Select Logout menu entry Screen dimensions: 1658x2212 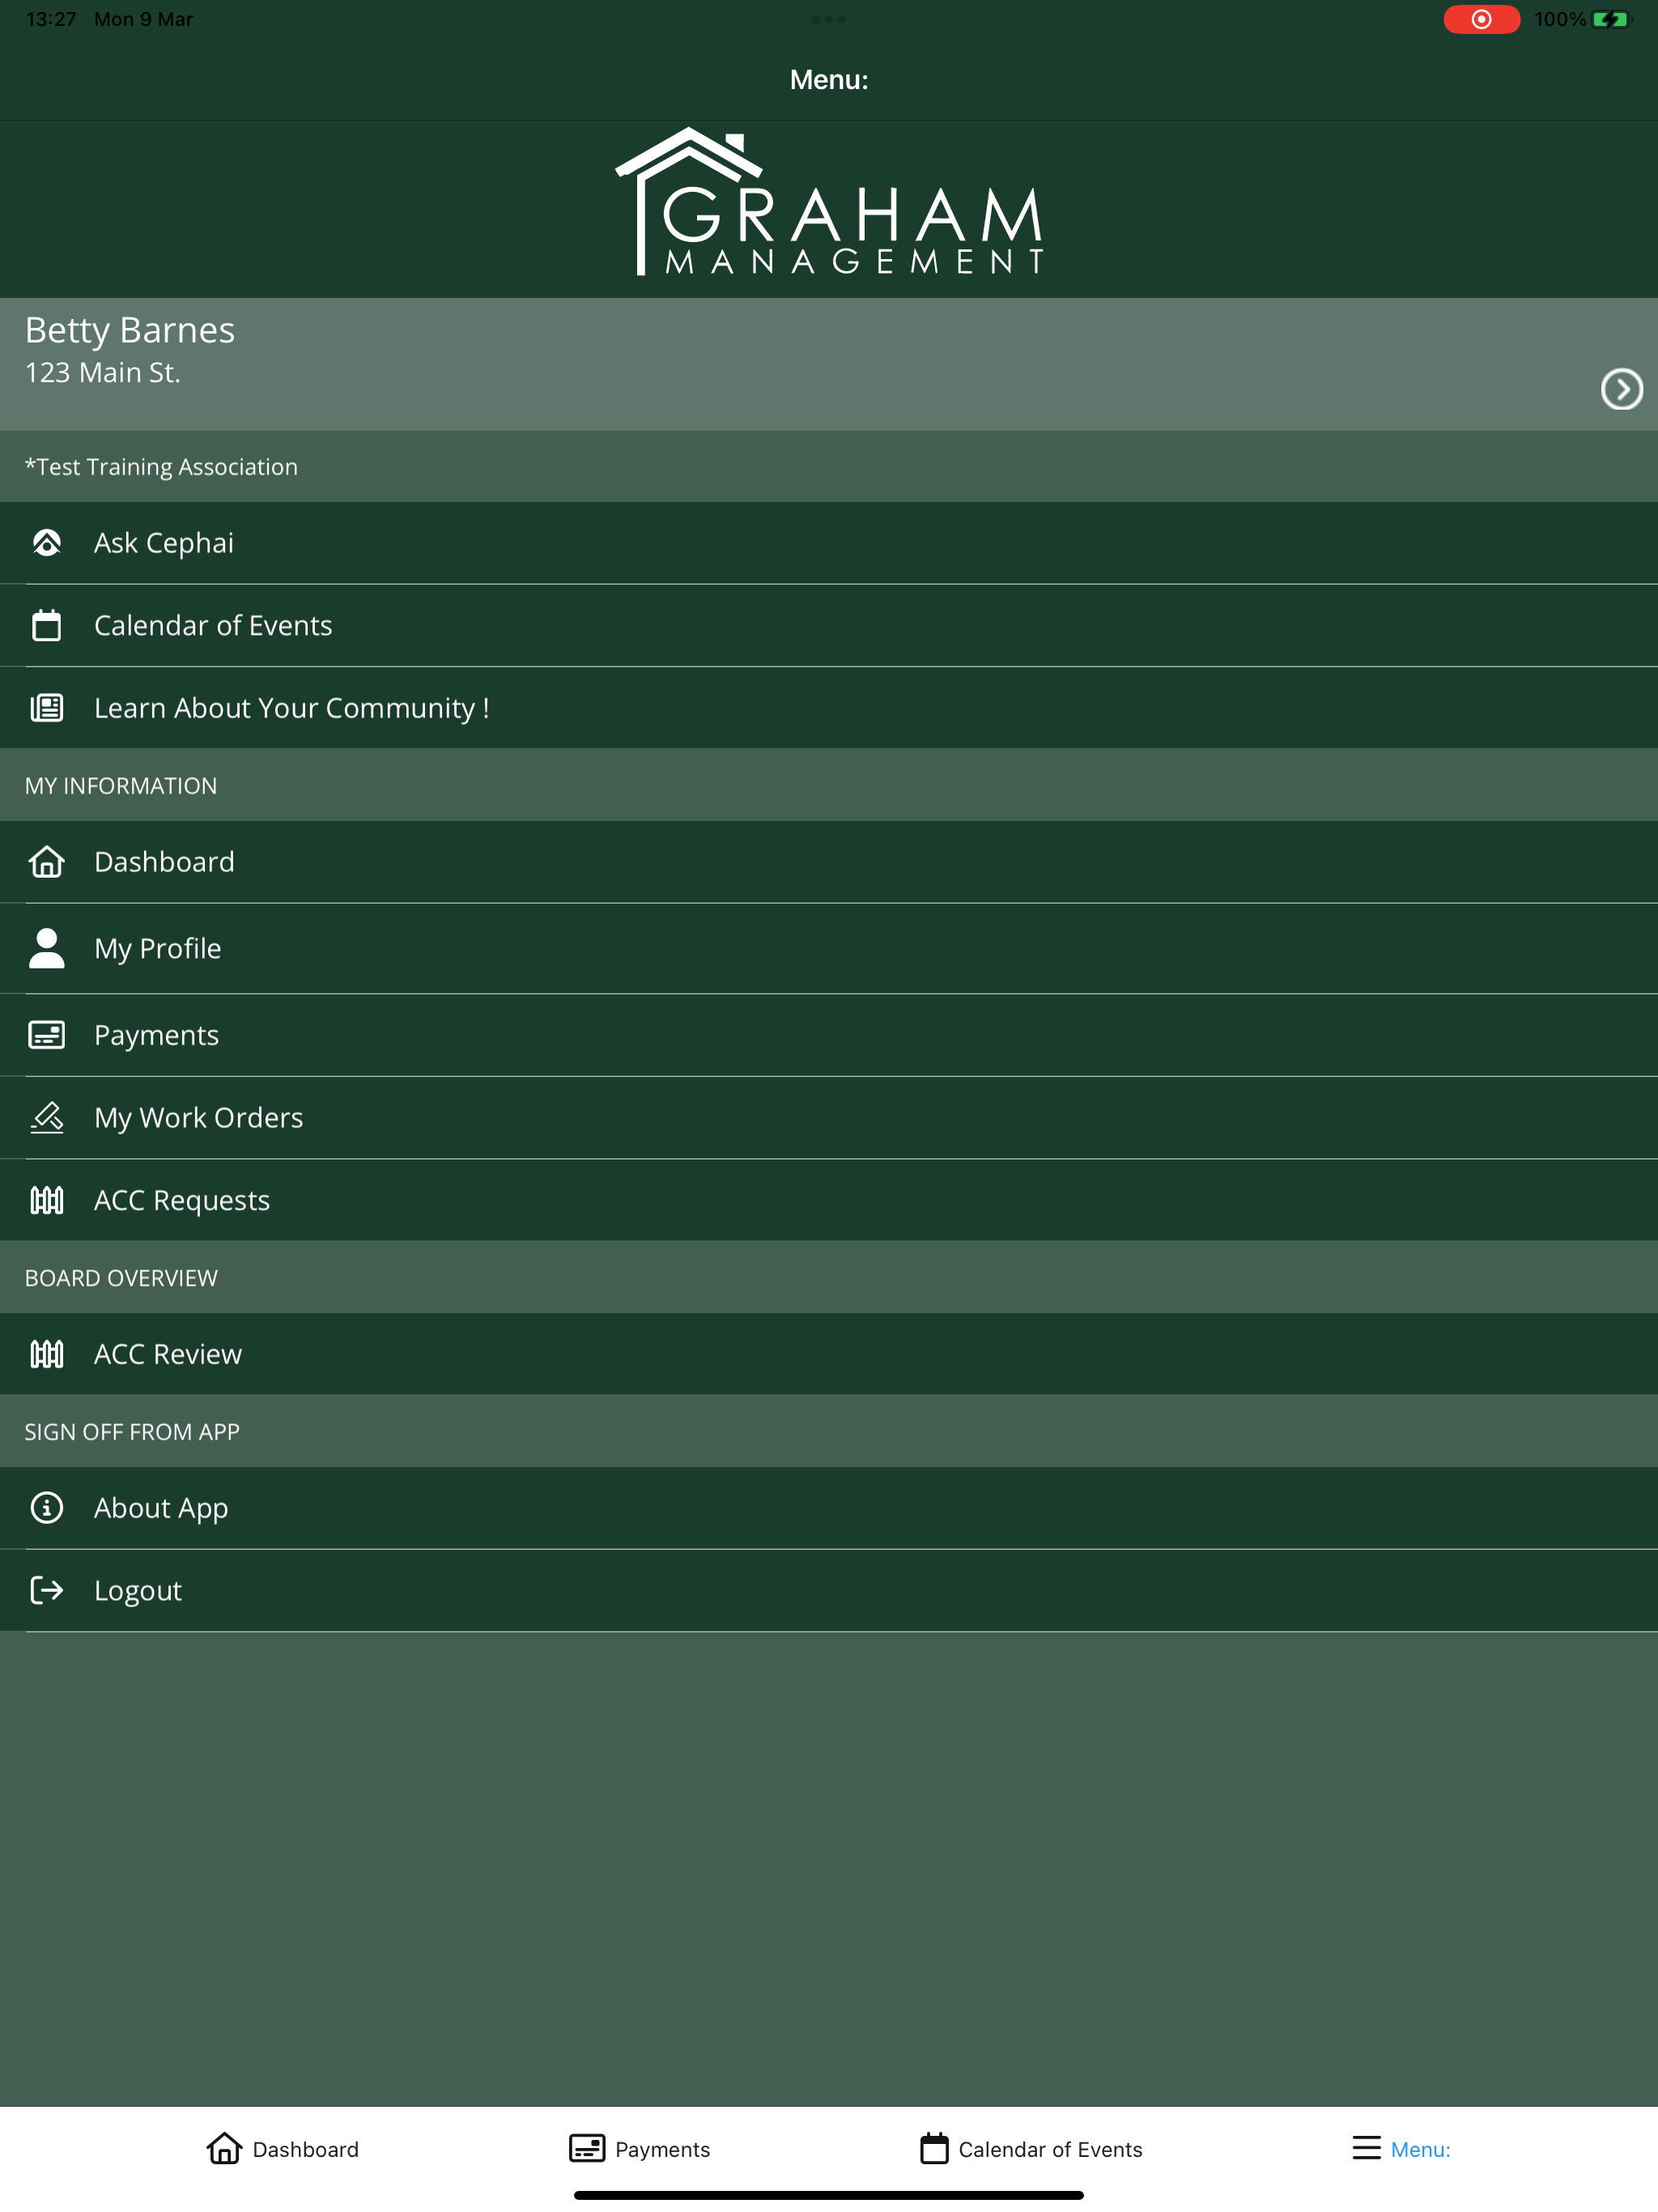(x=829, y=1590)
